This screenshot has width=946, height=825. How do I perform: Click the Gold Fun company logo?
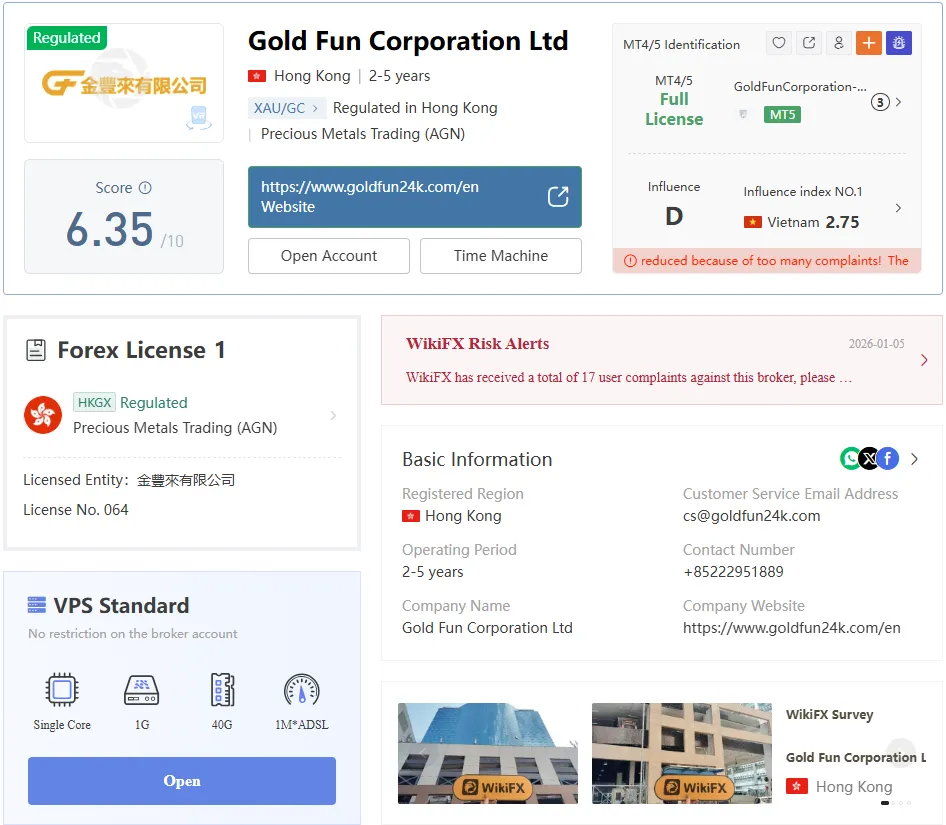pos(124,84)
